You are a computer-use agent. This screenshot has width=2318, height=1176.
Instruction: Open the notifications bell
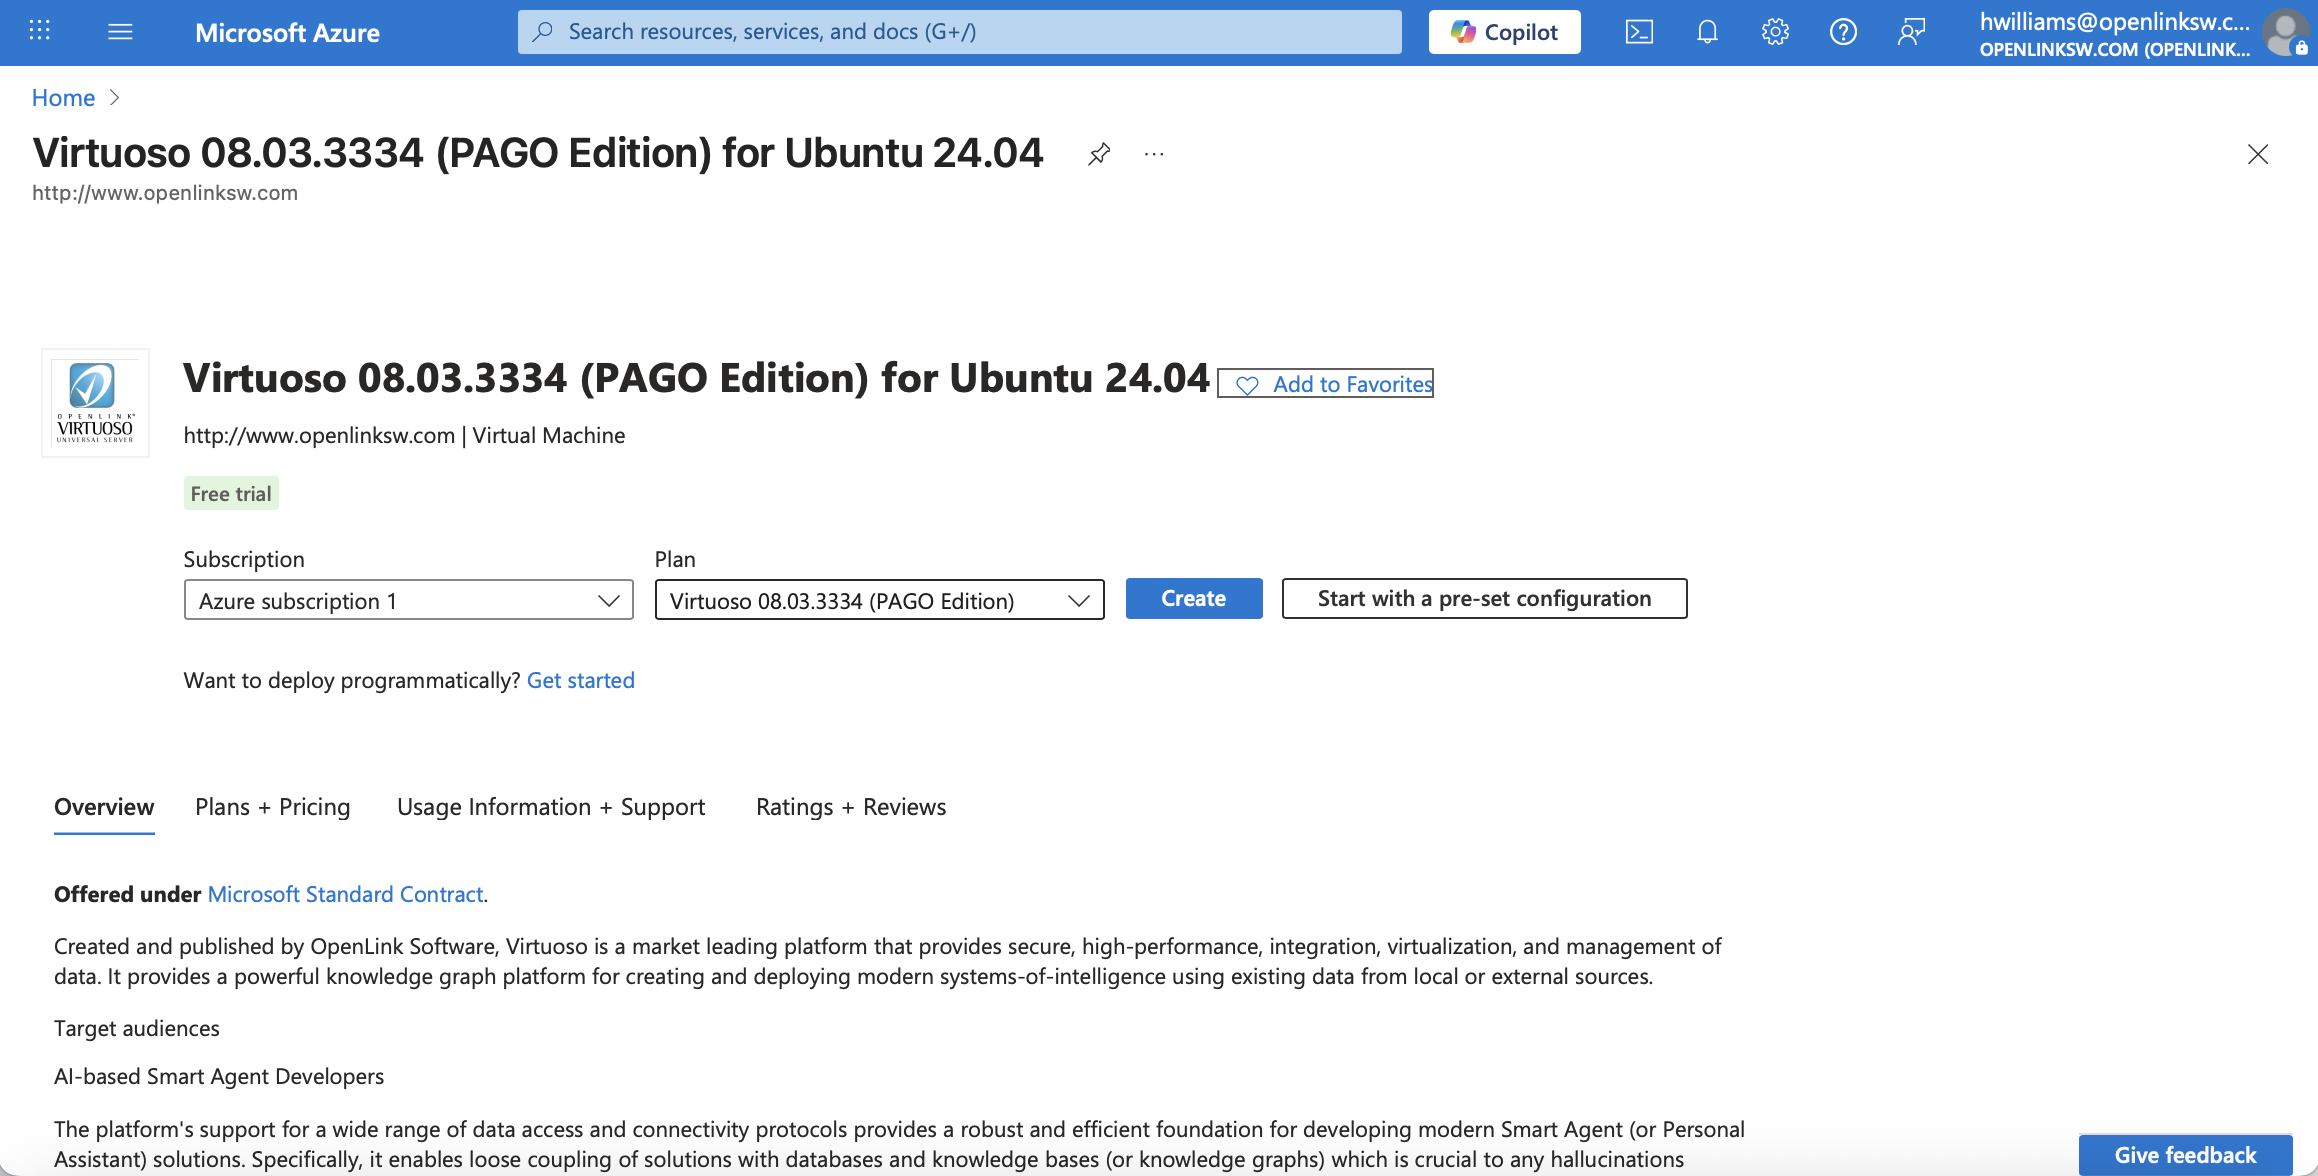[1707, 32]
